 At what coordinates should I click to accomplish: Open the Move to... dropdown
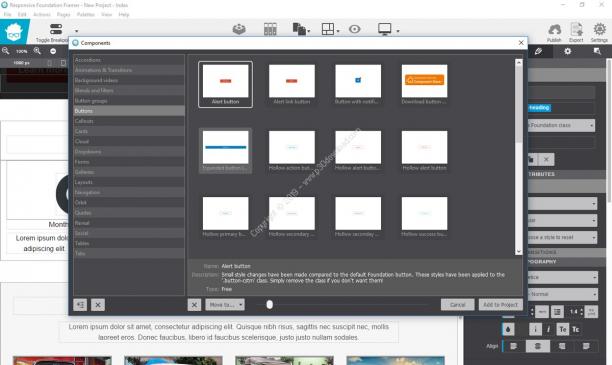tap(225, 304)
